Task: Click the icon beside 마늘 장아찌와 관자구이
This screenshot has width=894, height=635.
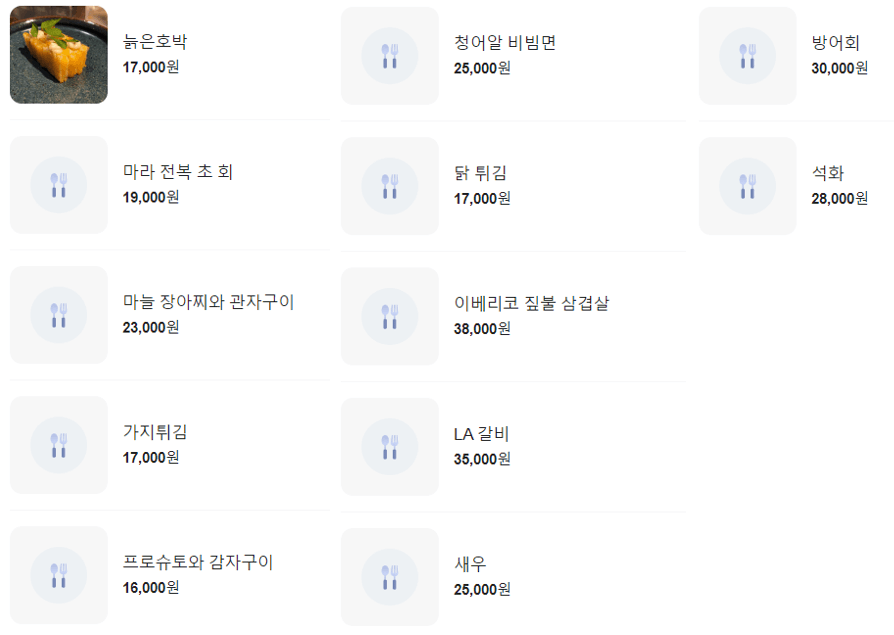Action: pos(59,316)
